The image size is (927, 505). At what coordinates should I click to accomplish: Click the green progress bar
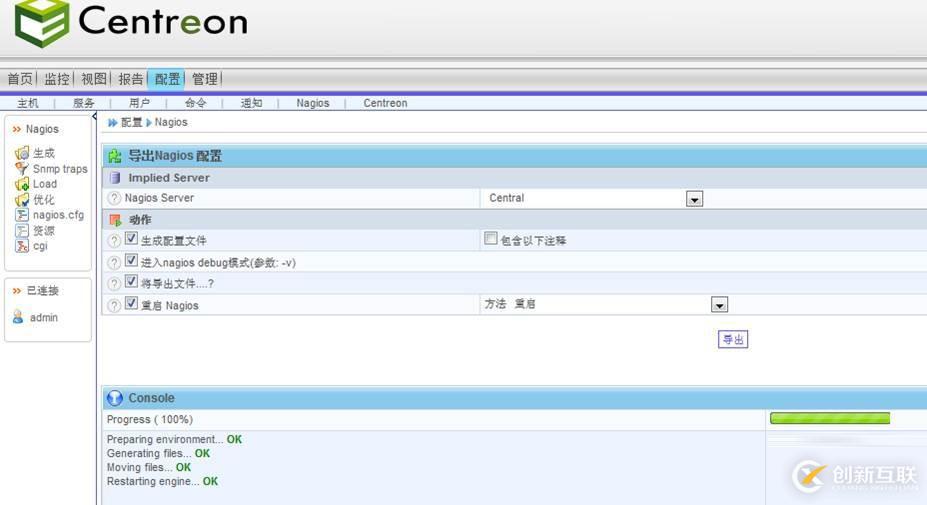830,419
